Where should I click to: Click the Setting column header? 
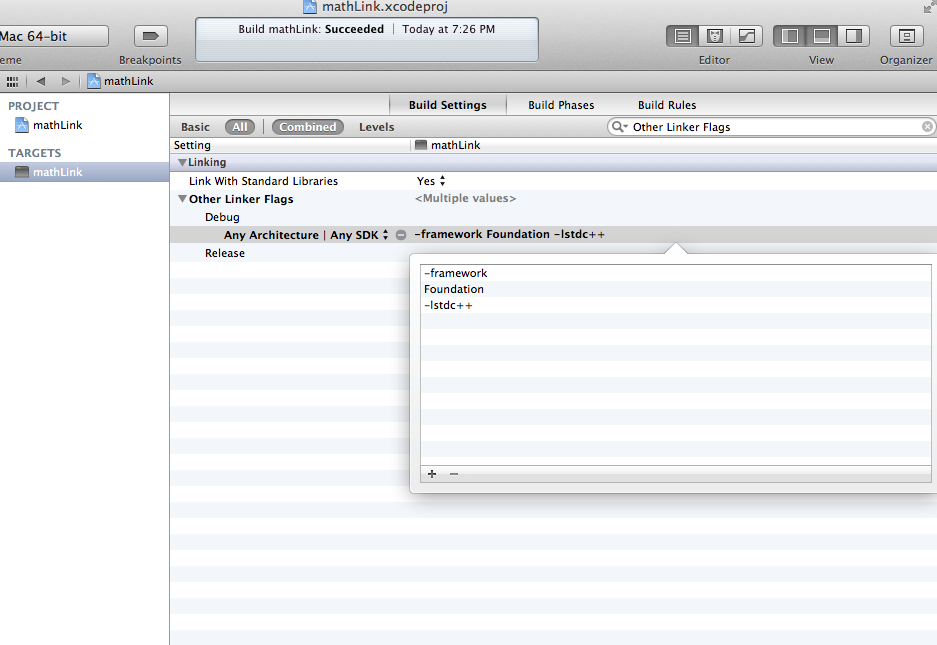tap(290, 145)
